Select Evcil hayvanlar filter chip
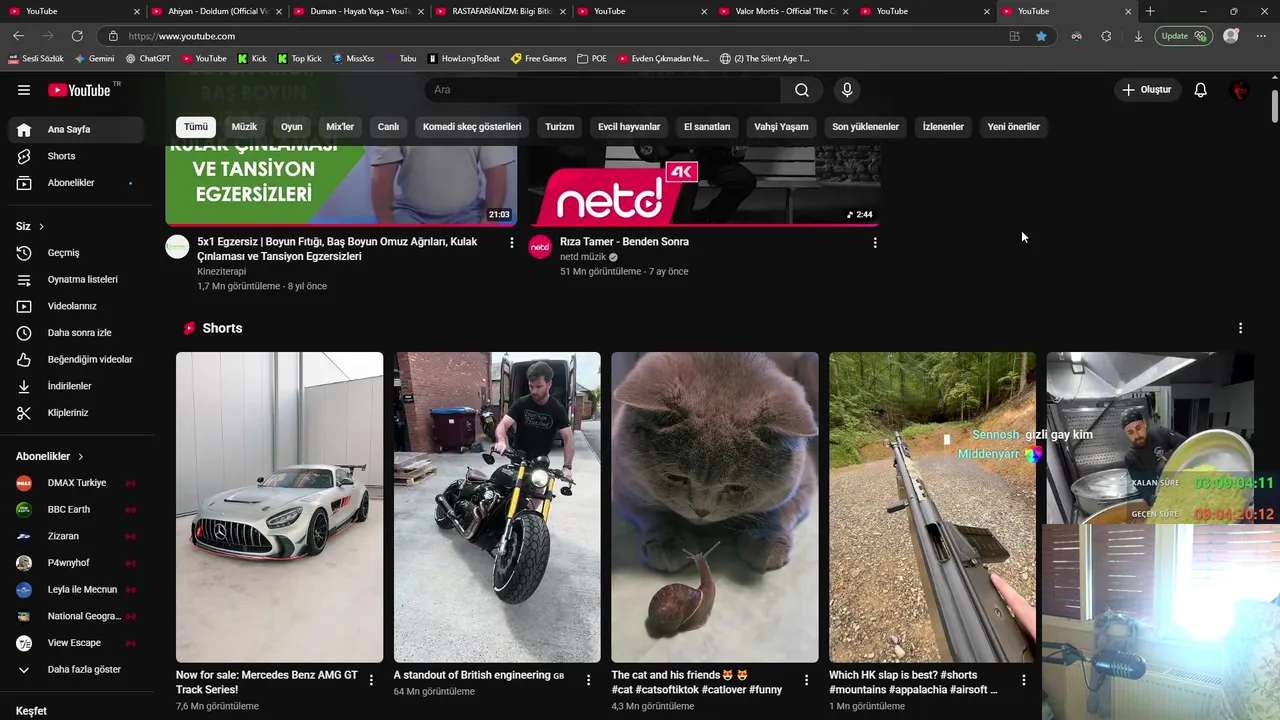 629,127
